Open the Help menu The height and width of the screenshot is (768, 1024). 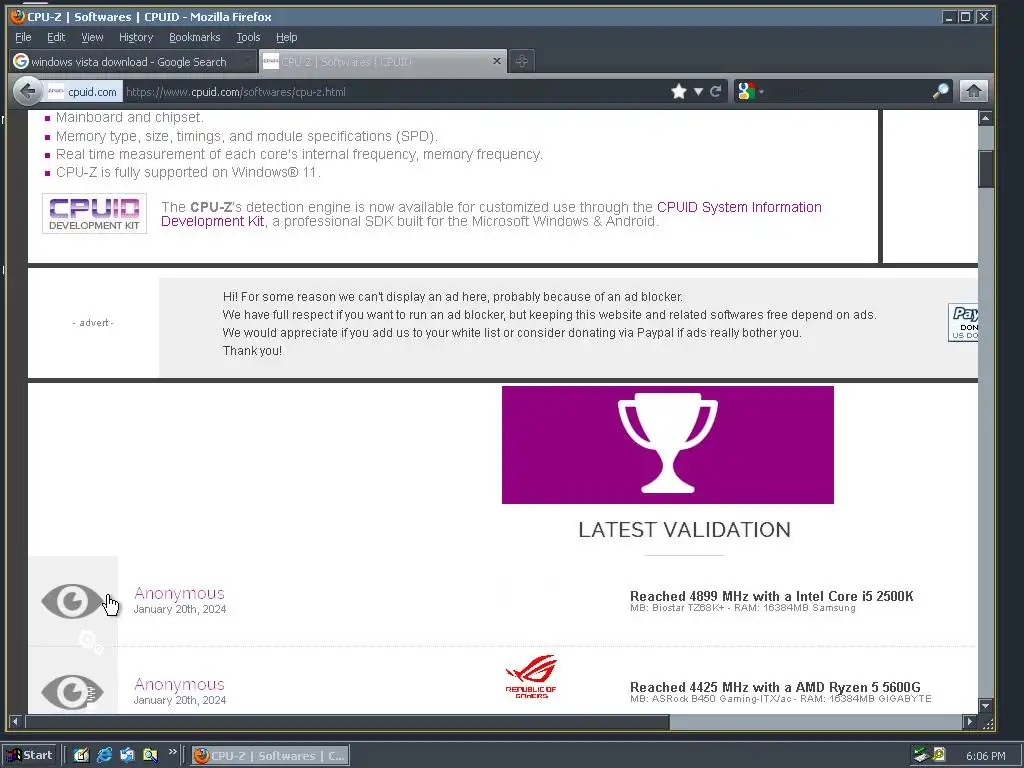(x=287, y=37)
